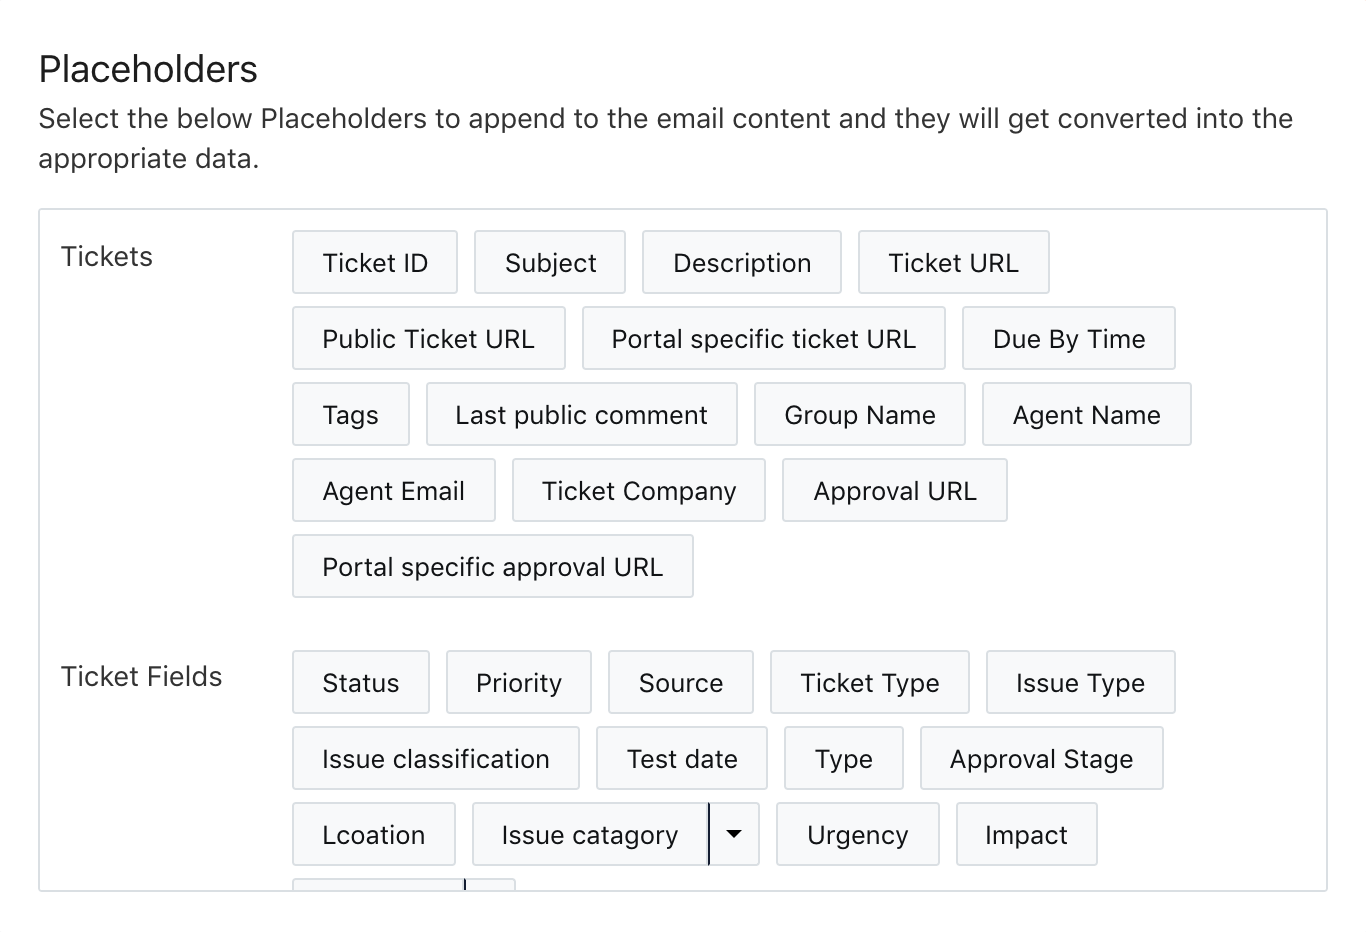
Task: Insert the Priority ticket field
Action: [x=519, y=682]
